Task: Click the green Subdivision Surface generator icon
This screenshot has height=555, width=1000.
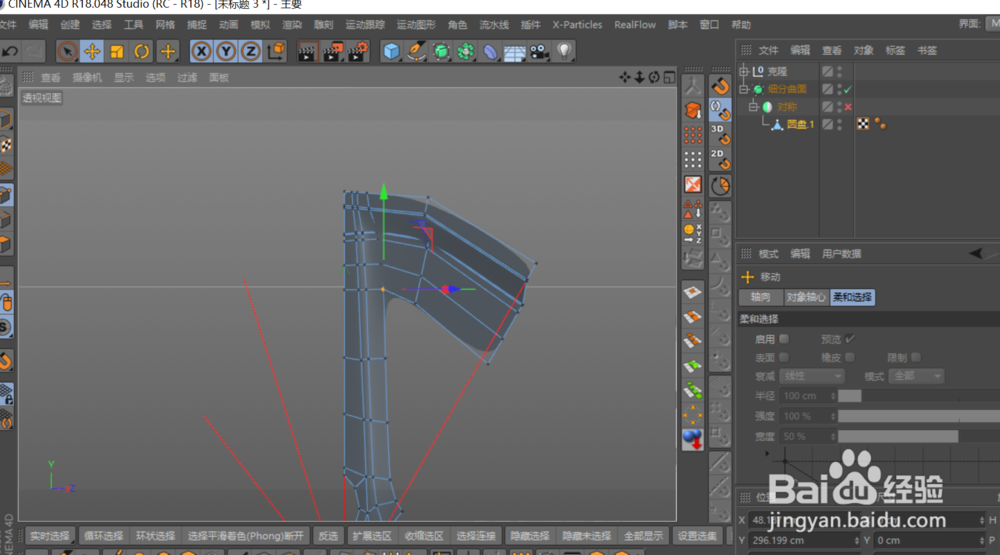Action: click(x=441, y=52)
